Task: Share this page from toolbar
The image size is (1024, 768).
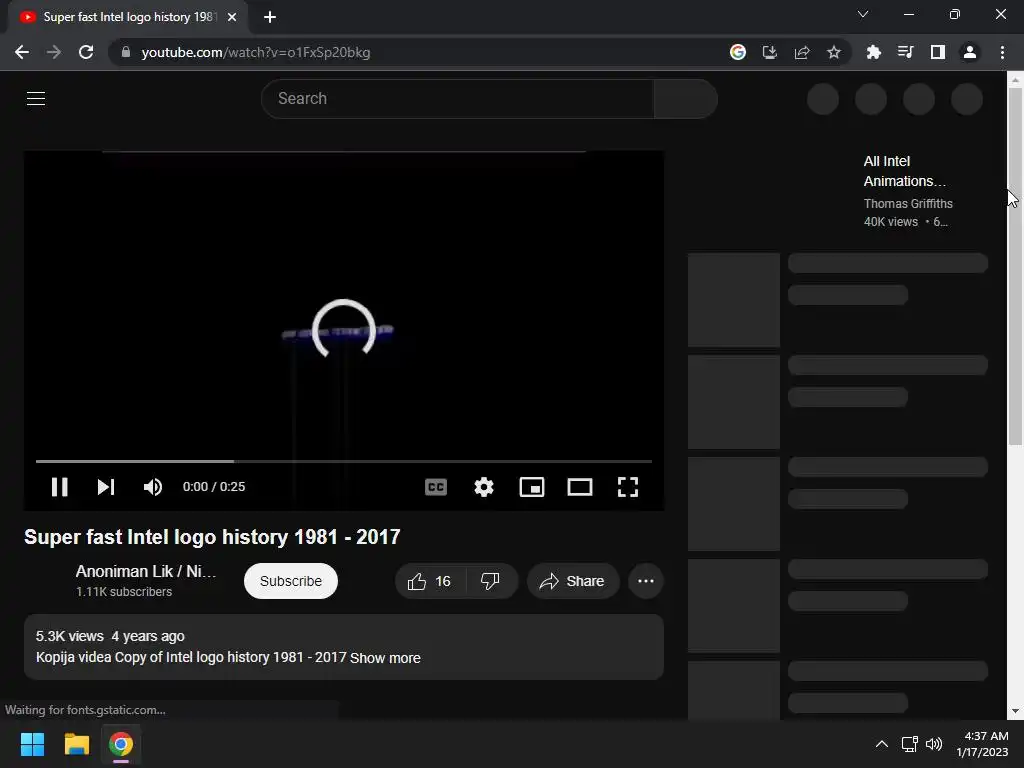Action: pyautogui.click(x=802, y=52)
